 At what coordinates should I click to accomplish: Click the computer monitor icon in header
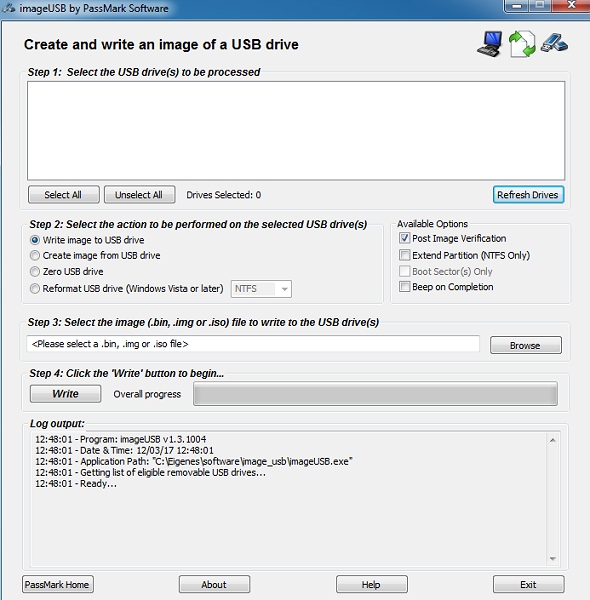click(489, 44)
